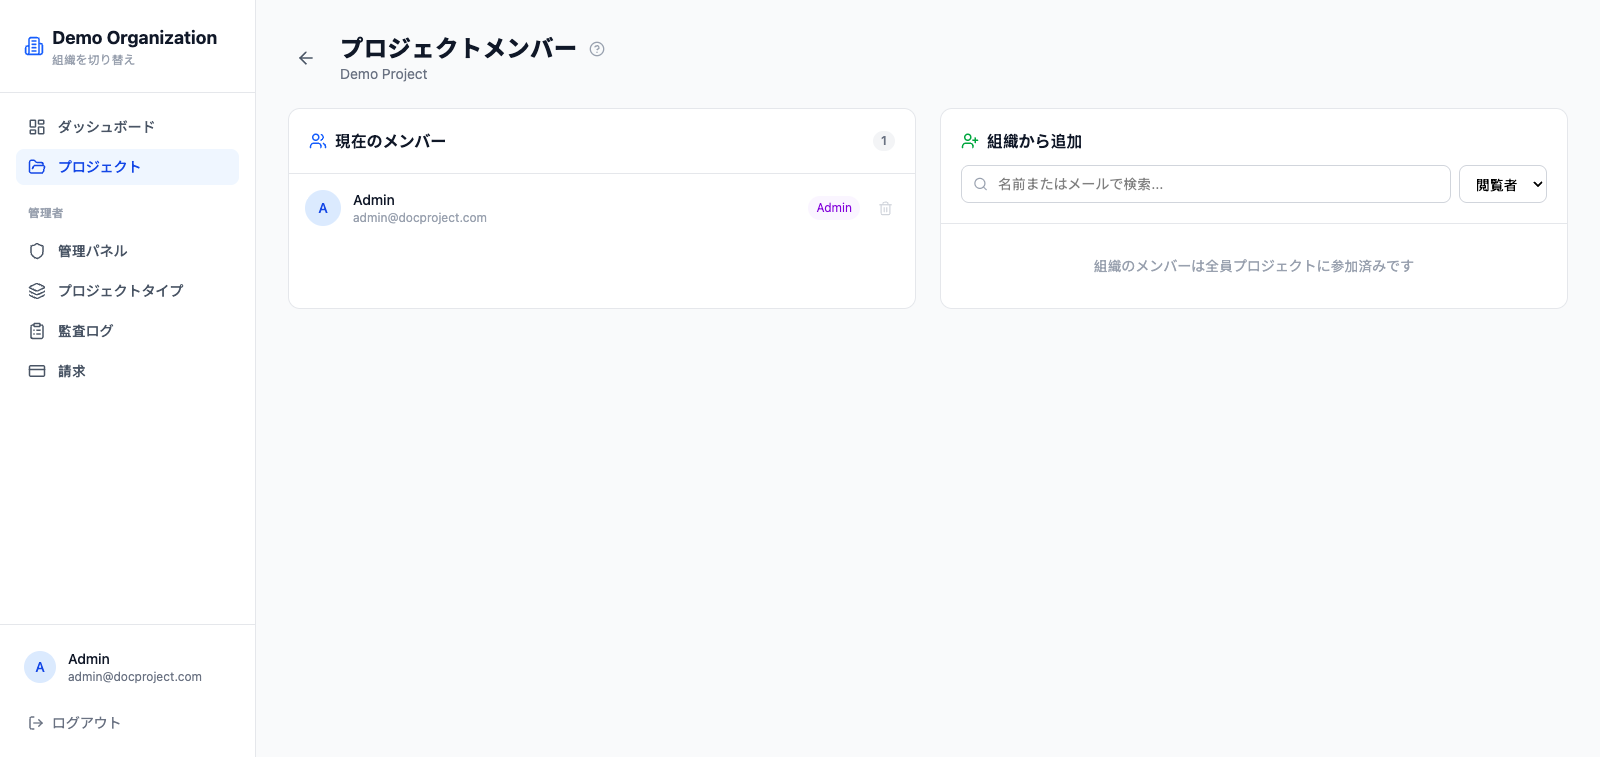Click Demo Organization title
The image size is (1600, 757).
[x=134, y=38]
